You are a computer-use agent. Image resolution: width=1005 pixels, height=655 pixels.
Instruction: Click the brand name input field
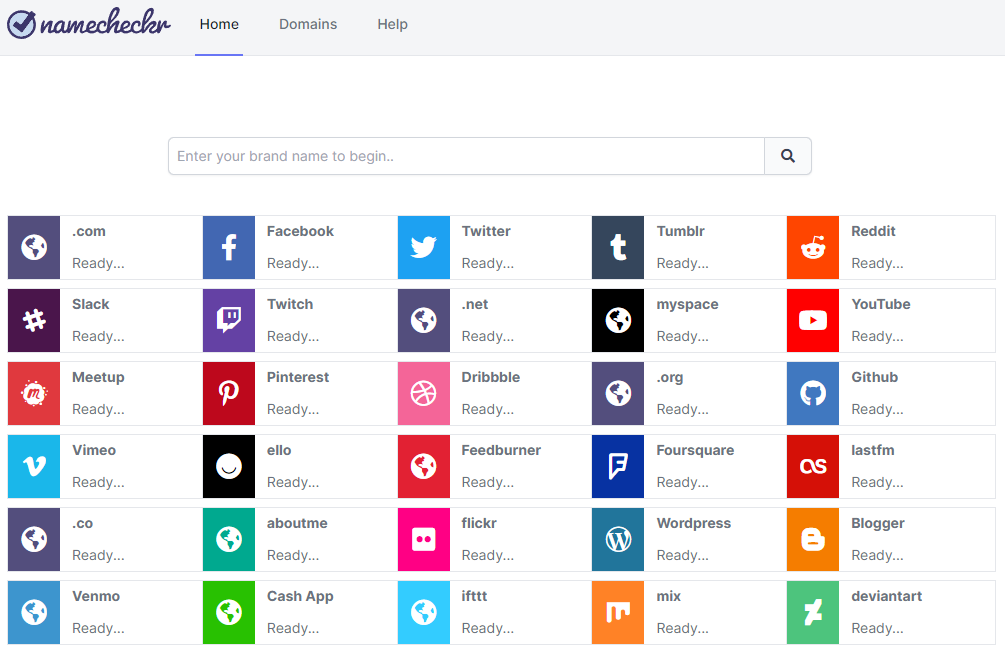[x=465, y=156]
